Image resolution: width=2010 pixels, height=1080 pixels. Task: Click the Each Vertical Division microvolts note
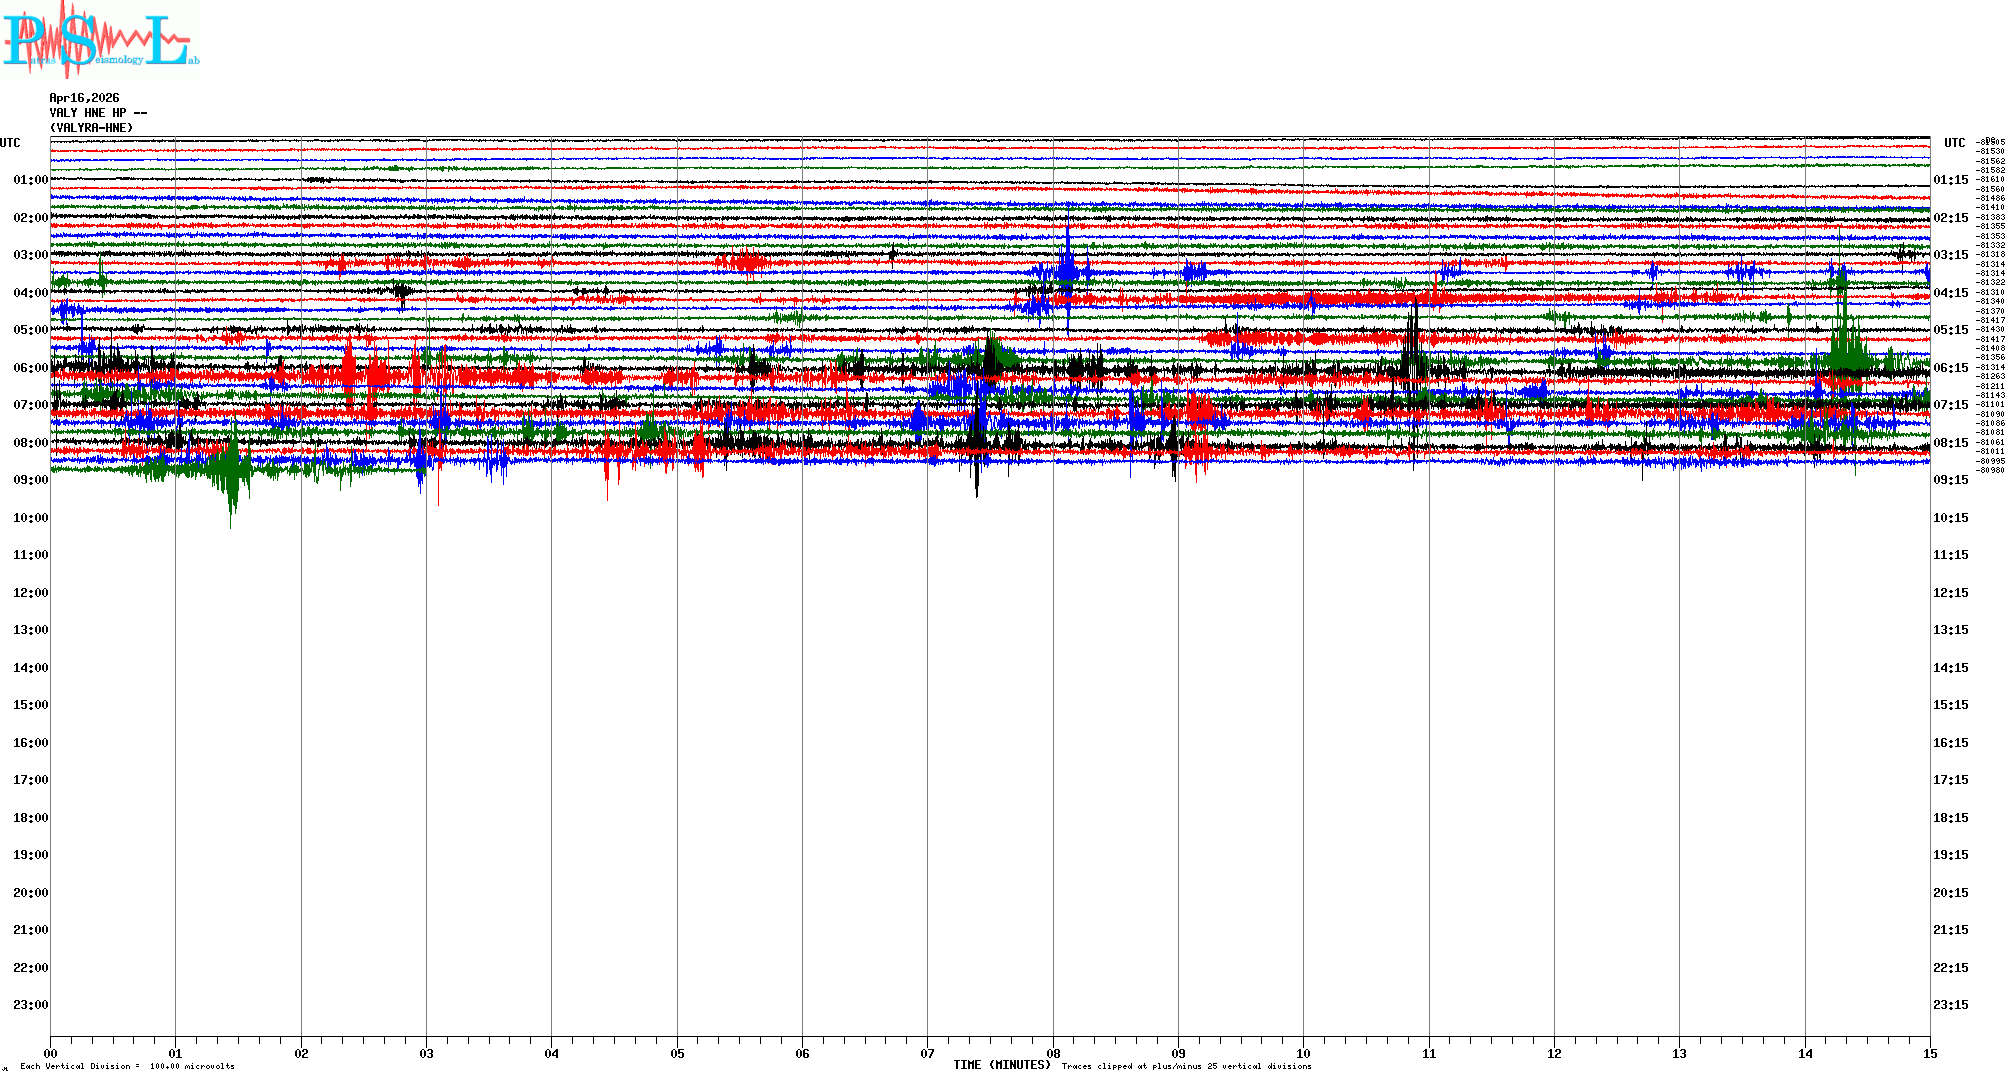pyautogui.click(x=127, y=1066)
